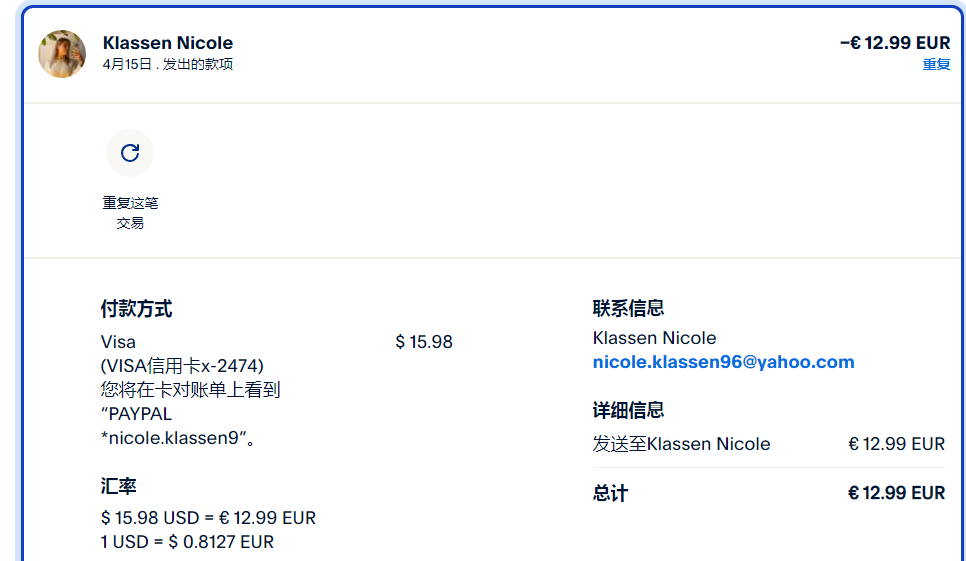This screenshot has width=966, height=561.
Task: Click the 发送至Klassen Nicole detail row
Action: point(681,444)
